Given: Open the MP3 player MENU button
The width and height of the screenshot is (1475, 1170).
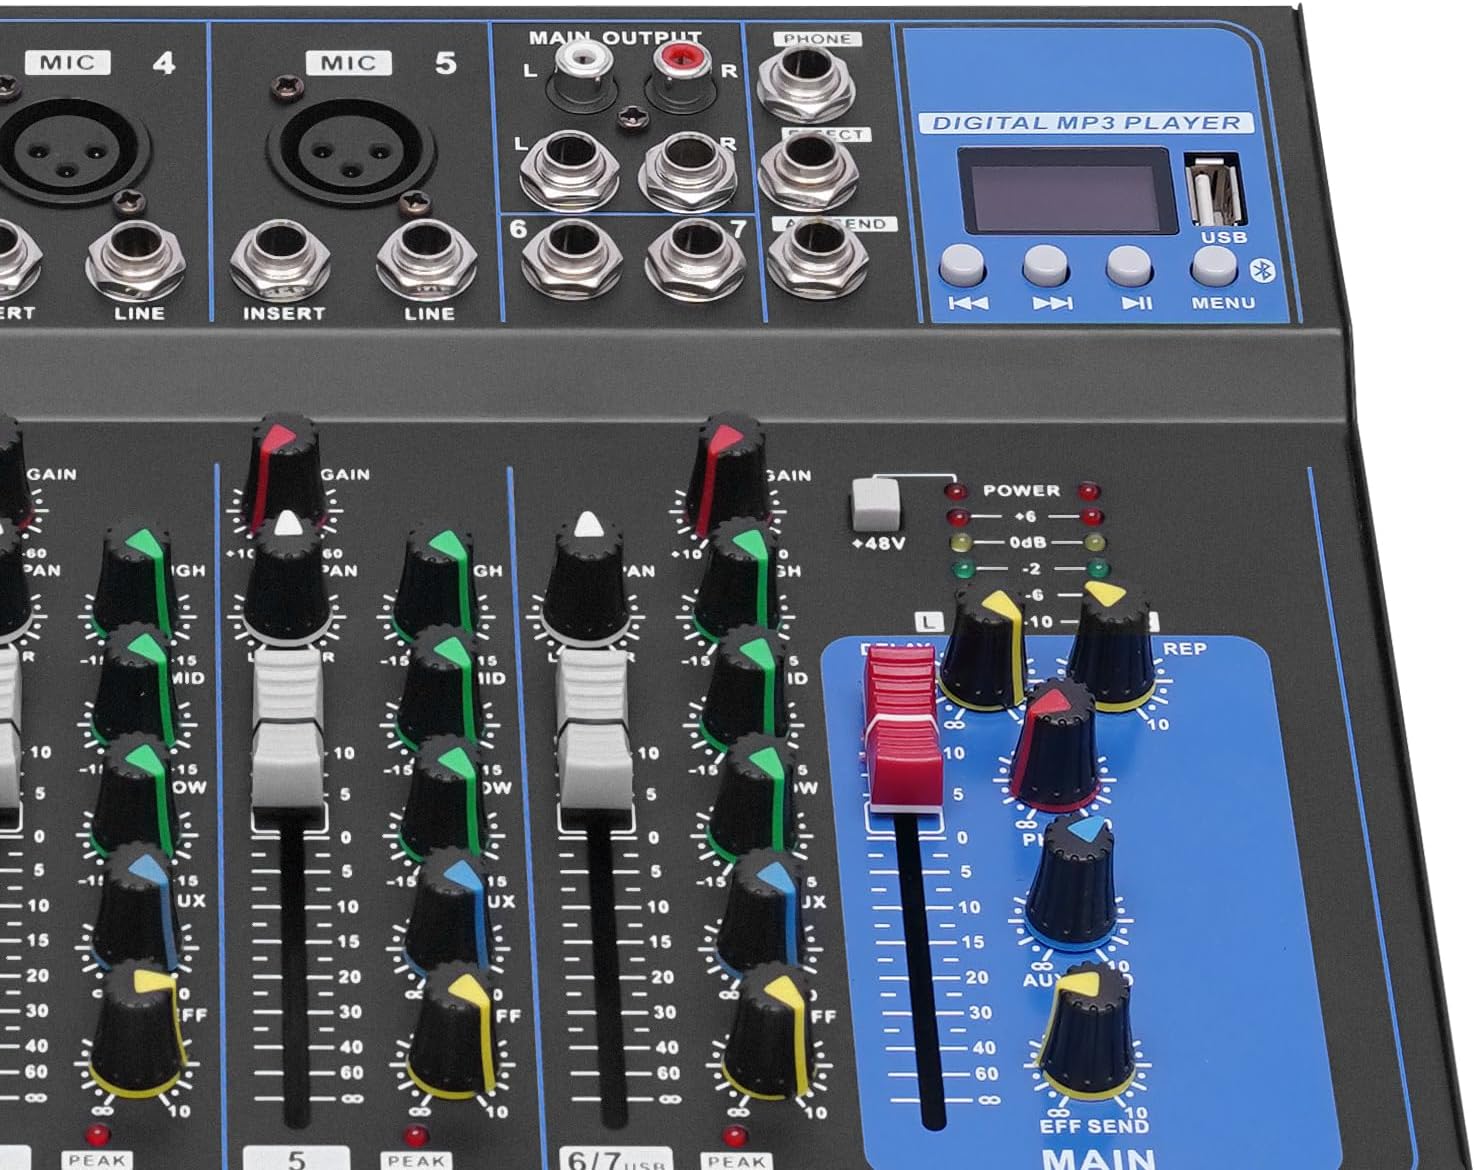Looking at the screenshot, I should pyautogui.click(x=1213, y=265).
